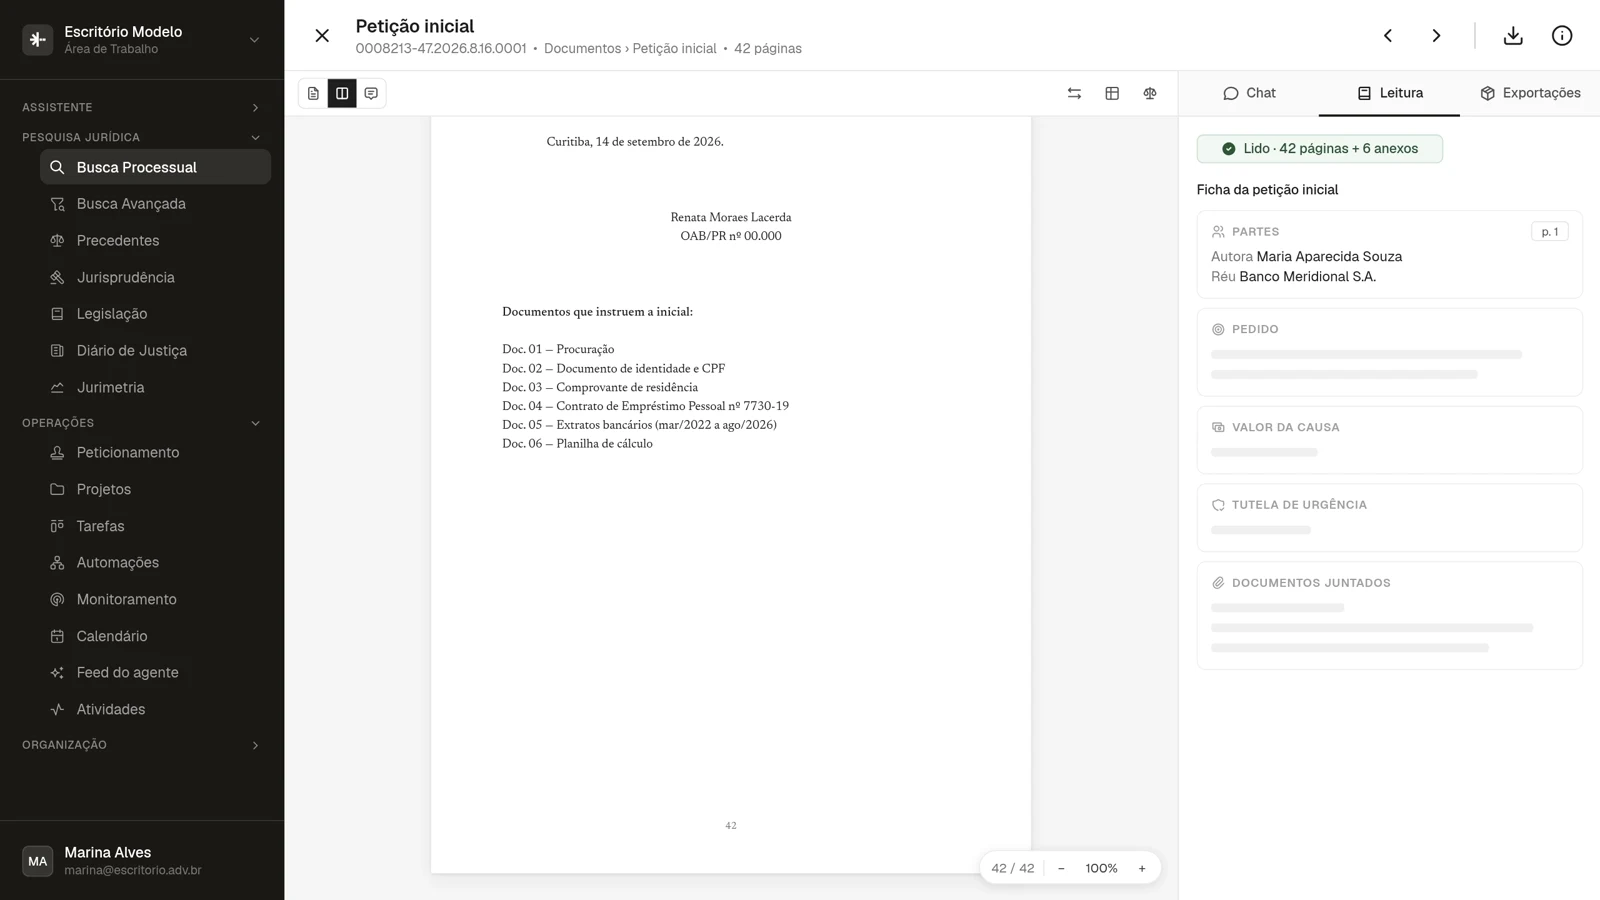
Task: Open the Chat tab
Action: click(1249, 93)
